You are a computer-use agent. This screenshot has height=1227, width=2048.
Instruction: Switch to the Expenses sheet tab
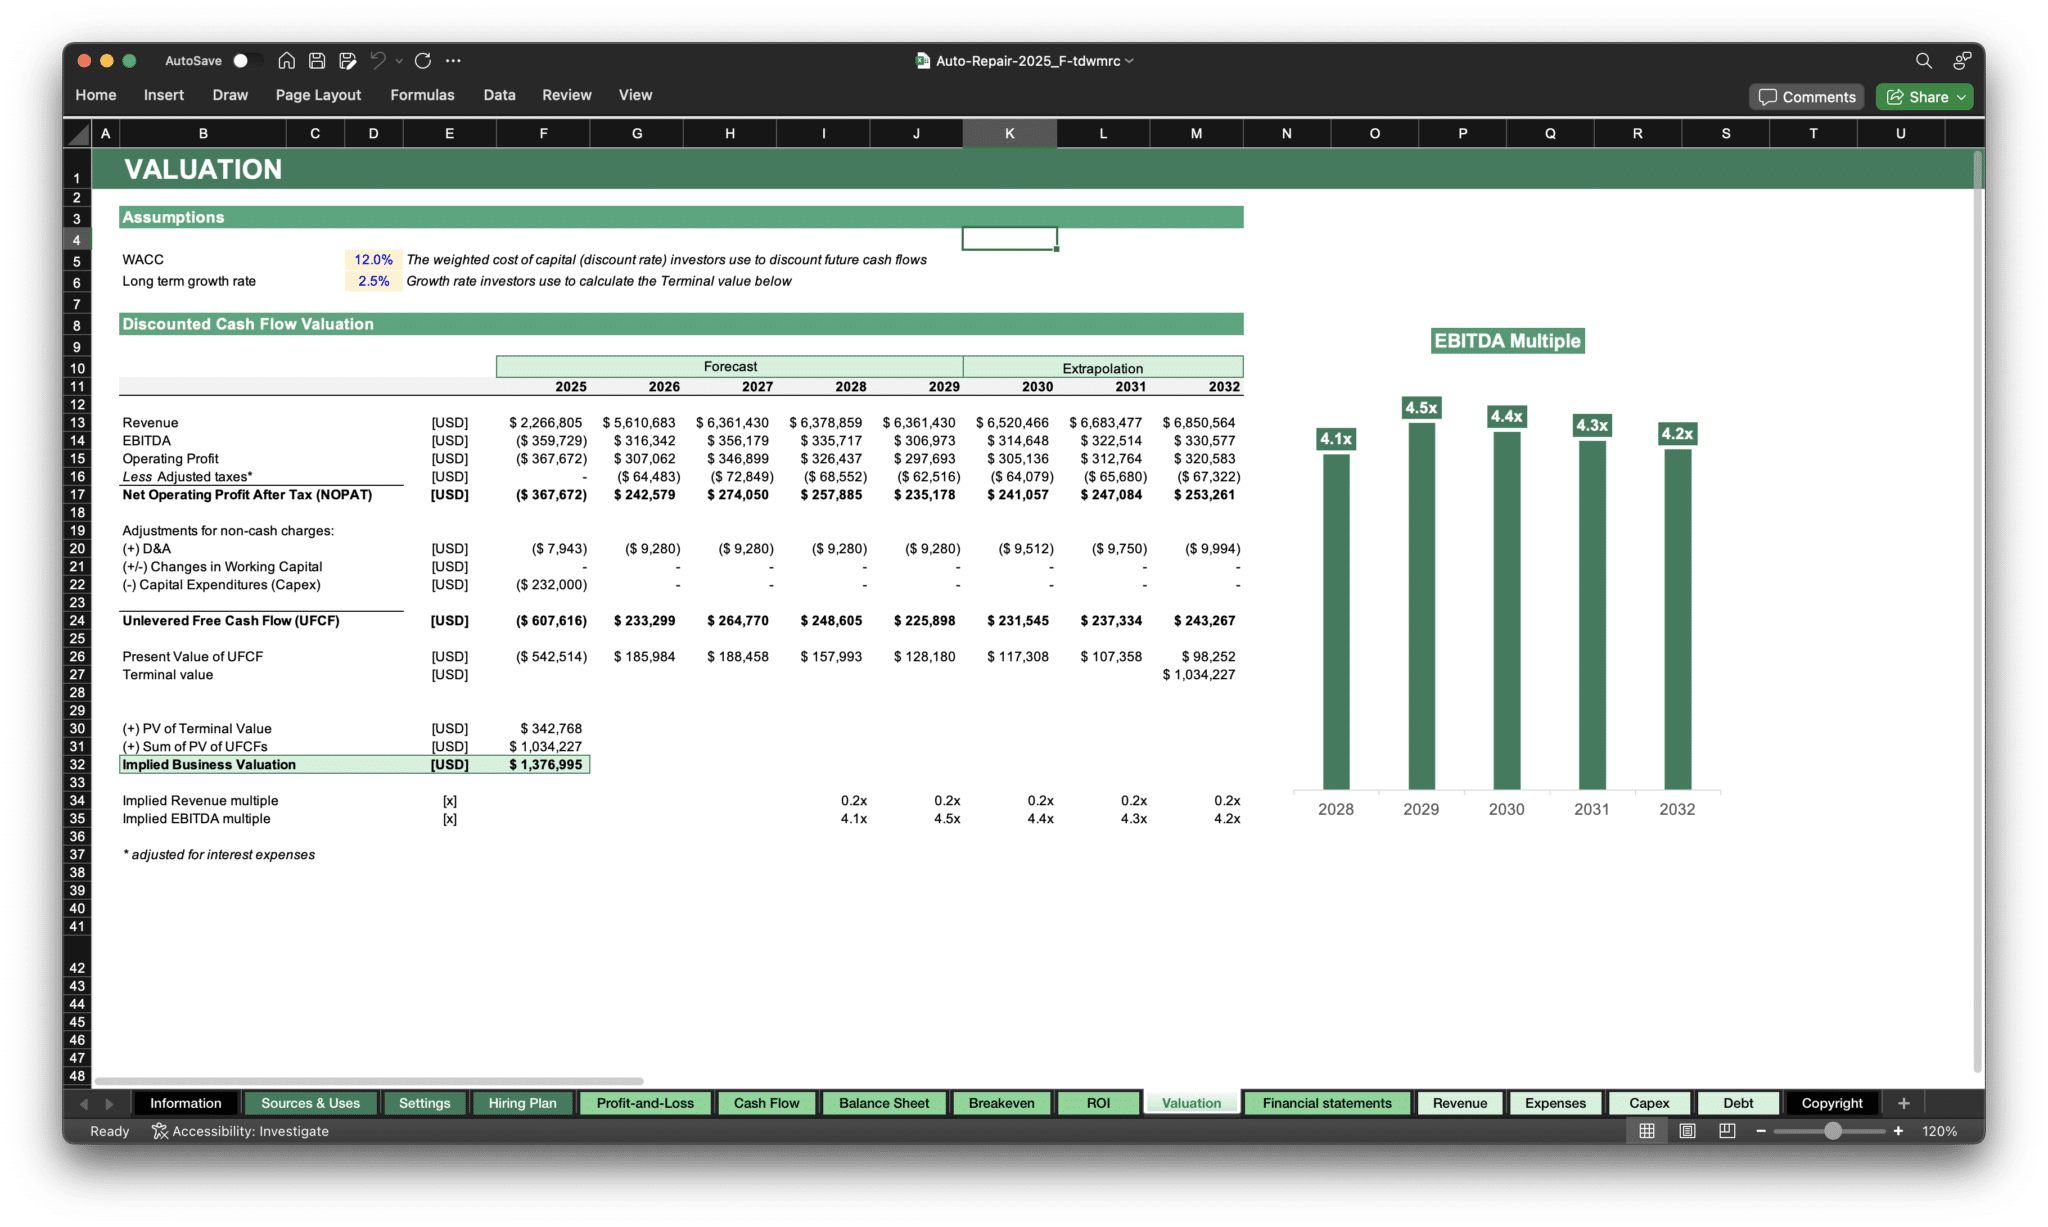click(1555, 1103)
